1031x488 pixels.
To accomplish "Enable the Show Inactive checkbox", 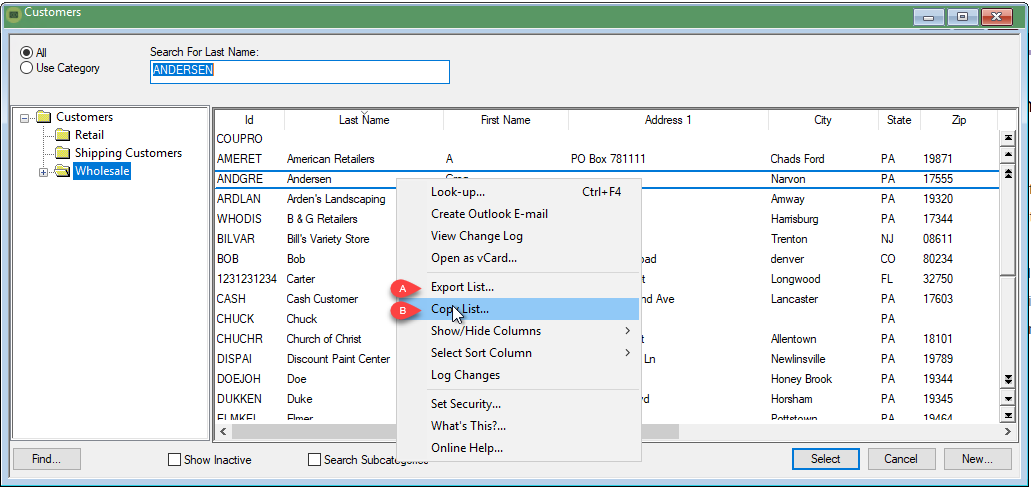I will coord(175,460).
